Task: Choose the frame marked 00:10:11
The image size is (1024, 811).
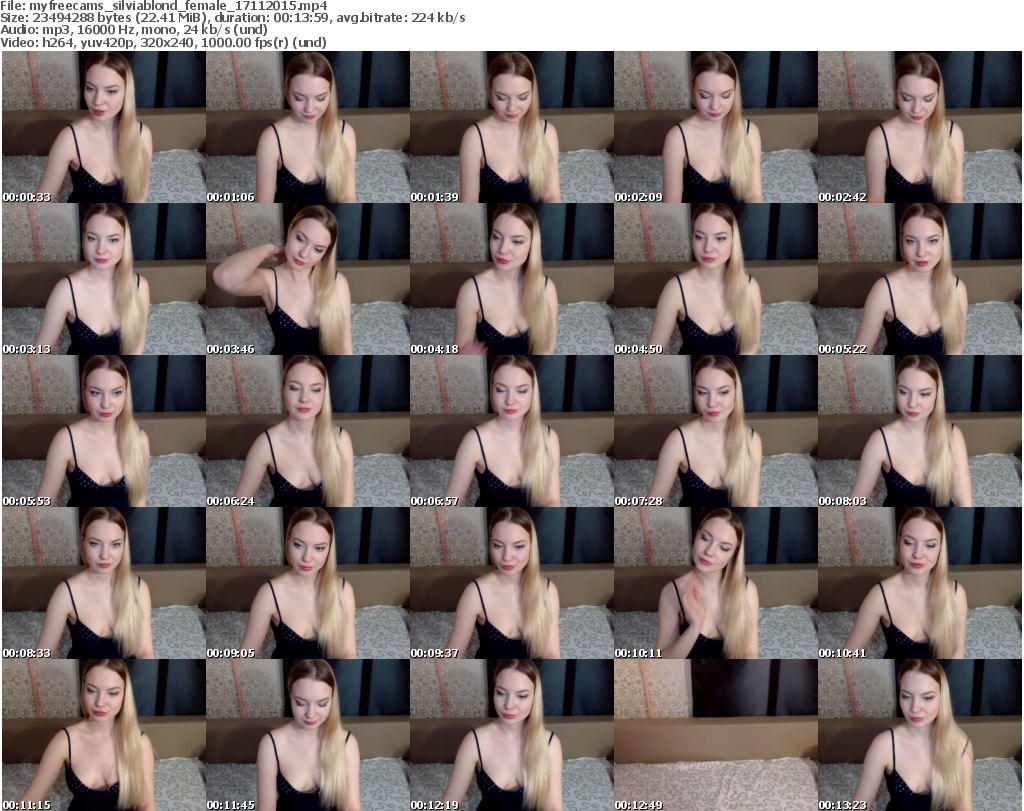Action: (x=716, y=583)
